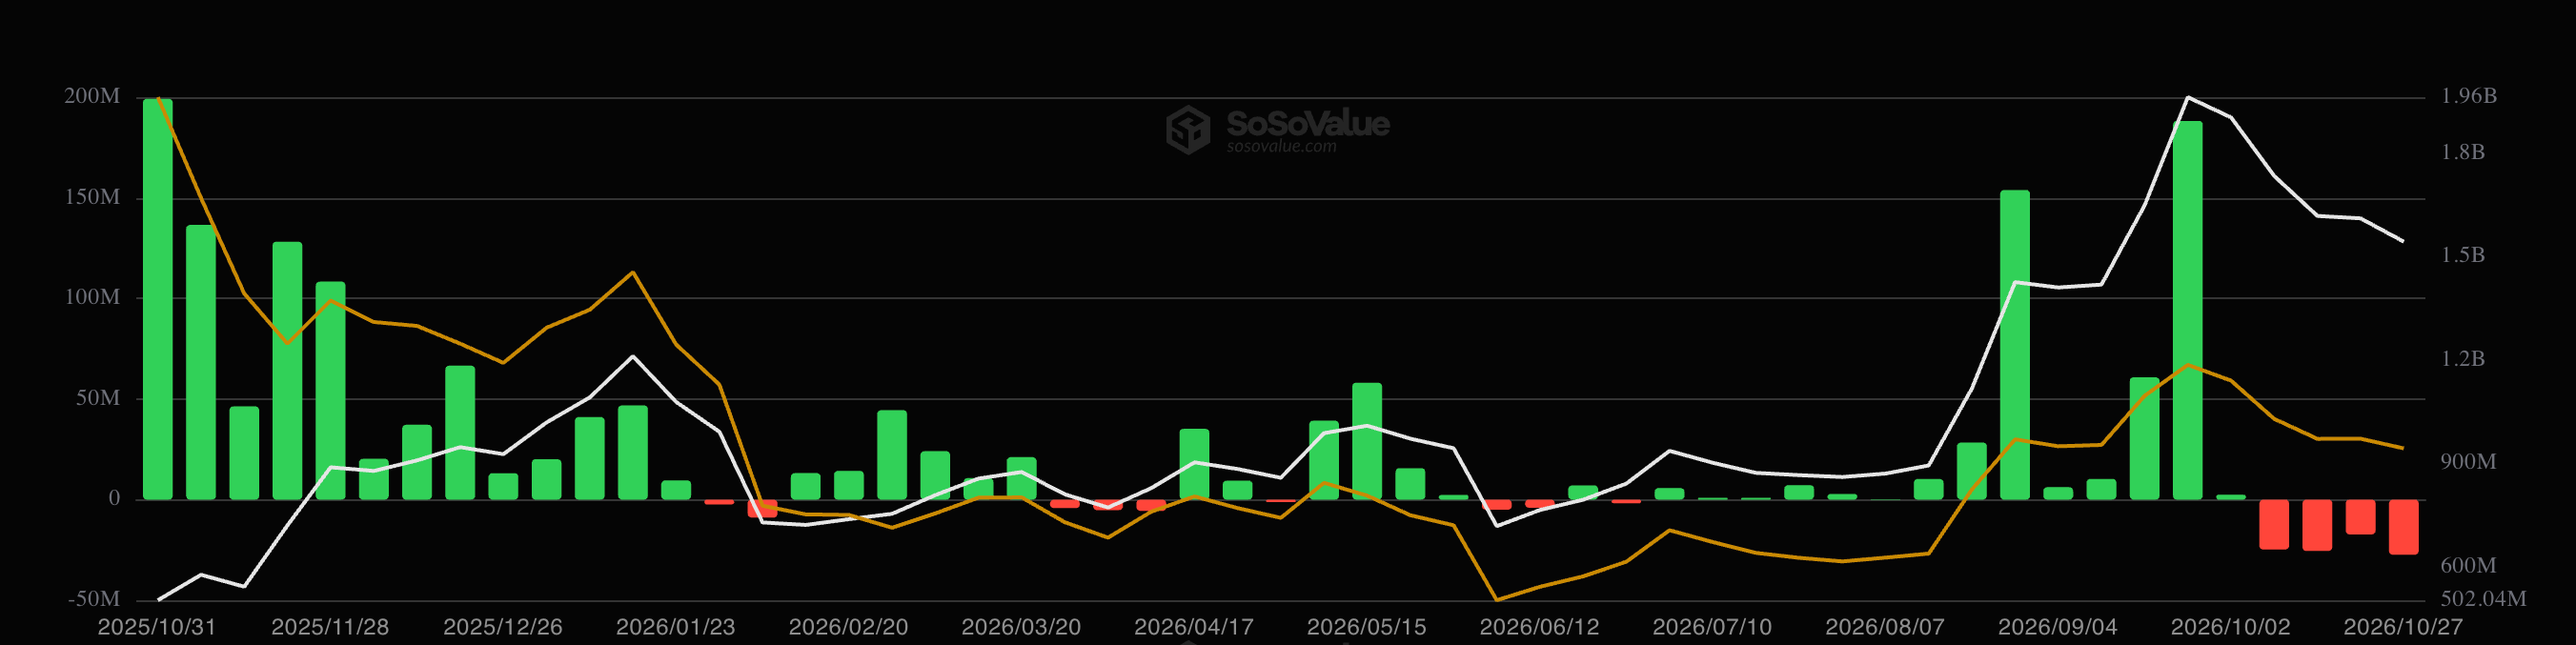
Task: Click the green bar above 2026/02/20
Action: [848, 485]
